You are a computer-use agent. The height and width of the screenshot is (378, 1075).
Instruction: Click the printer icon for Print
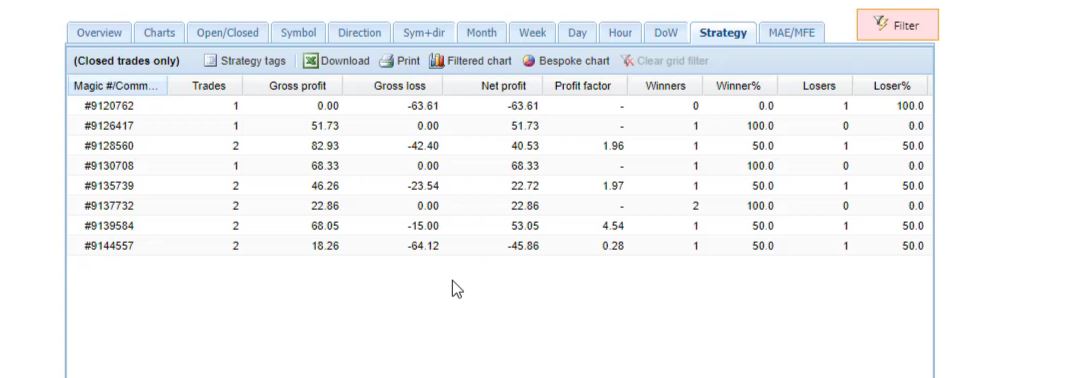pyautogui.click(x=387, y=61)
